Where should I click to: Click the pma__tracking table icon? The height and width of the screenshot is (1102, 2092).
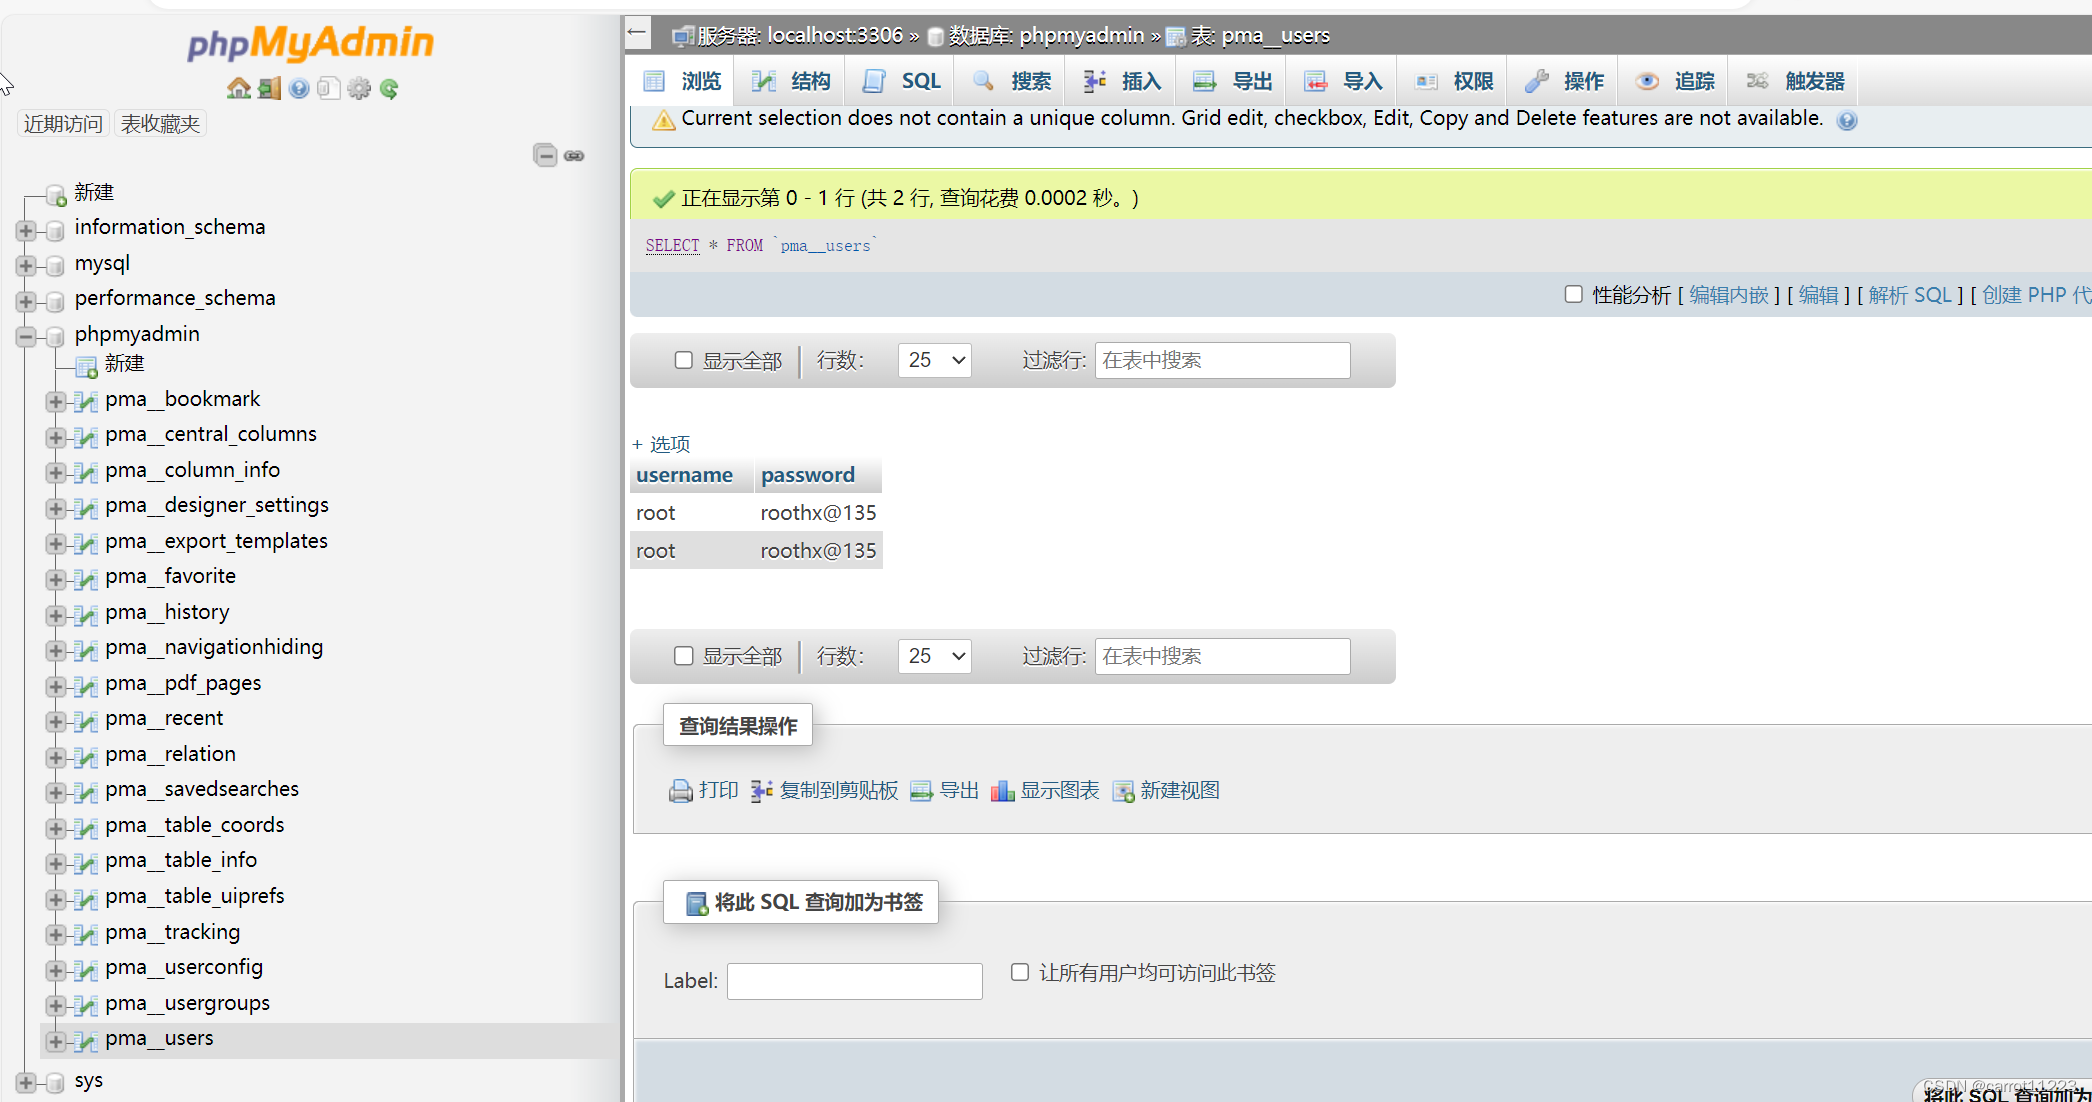coord(86,934)
